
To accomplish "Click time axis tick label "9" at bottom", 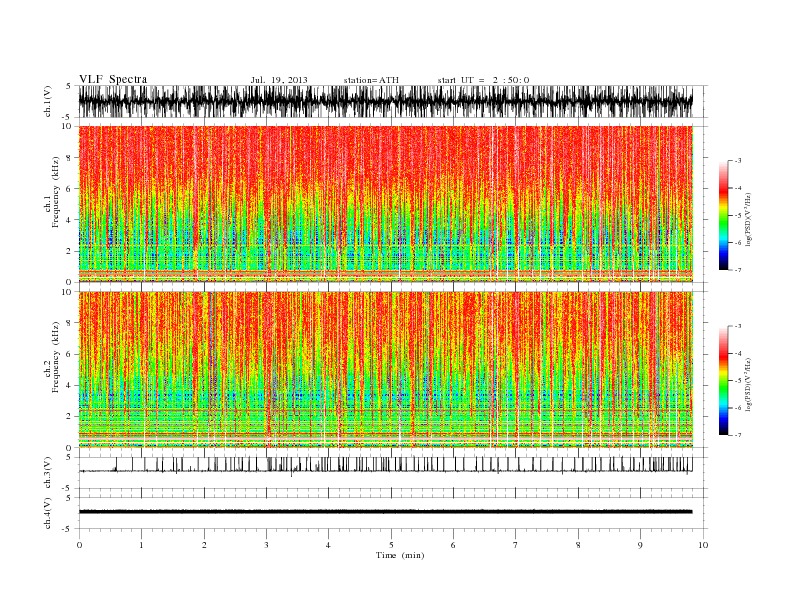I will (640, 545).
